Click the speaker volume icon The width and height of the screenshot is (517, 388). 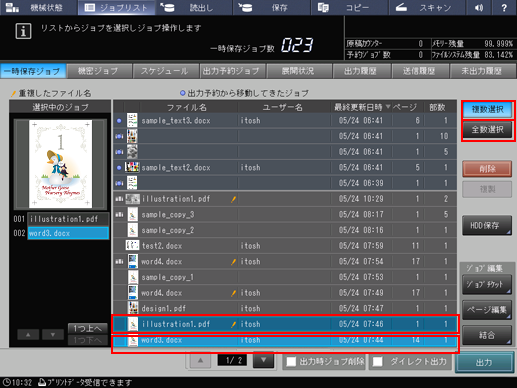coord(479,7)
